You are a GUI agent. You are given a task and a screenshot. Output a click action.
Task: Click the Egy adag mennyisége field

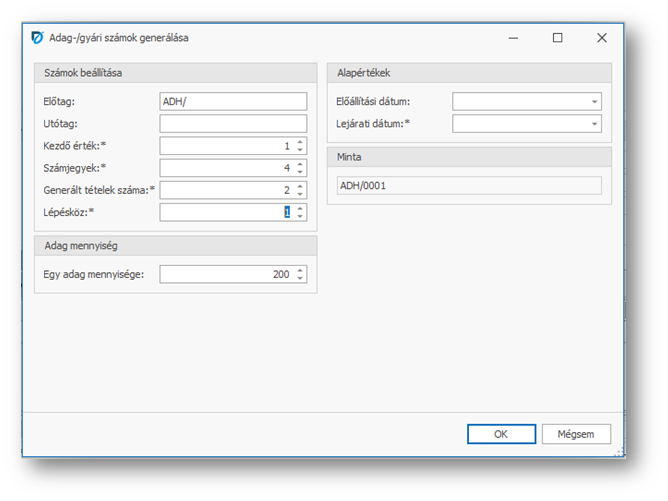[x=226, y=274]
